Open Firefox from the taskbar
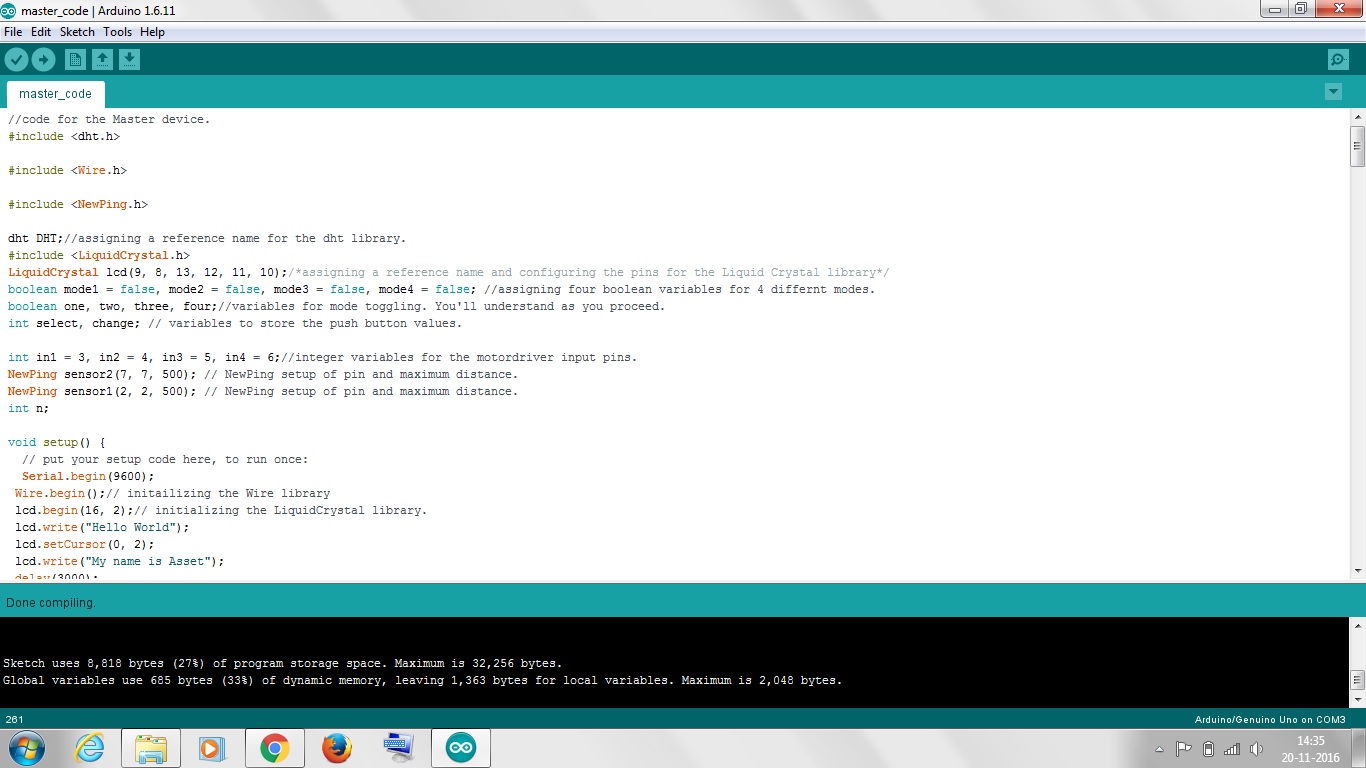 (337, 748)
